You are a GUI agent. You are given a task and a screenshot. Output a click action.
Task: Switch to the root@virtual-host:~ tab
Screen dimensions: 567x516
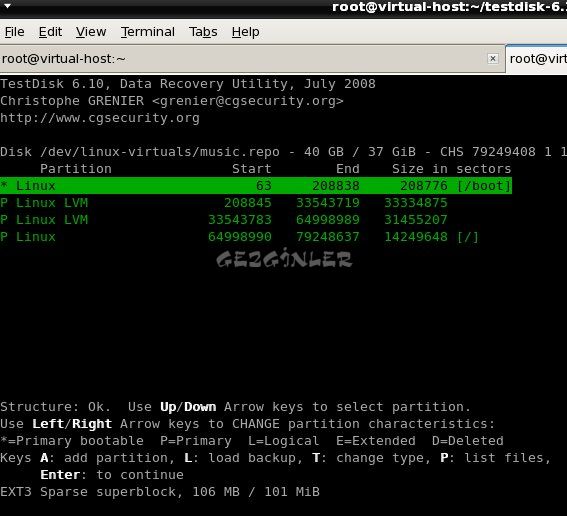point(252,59)
